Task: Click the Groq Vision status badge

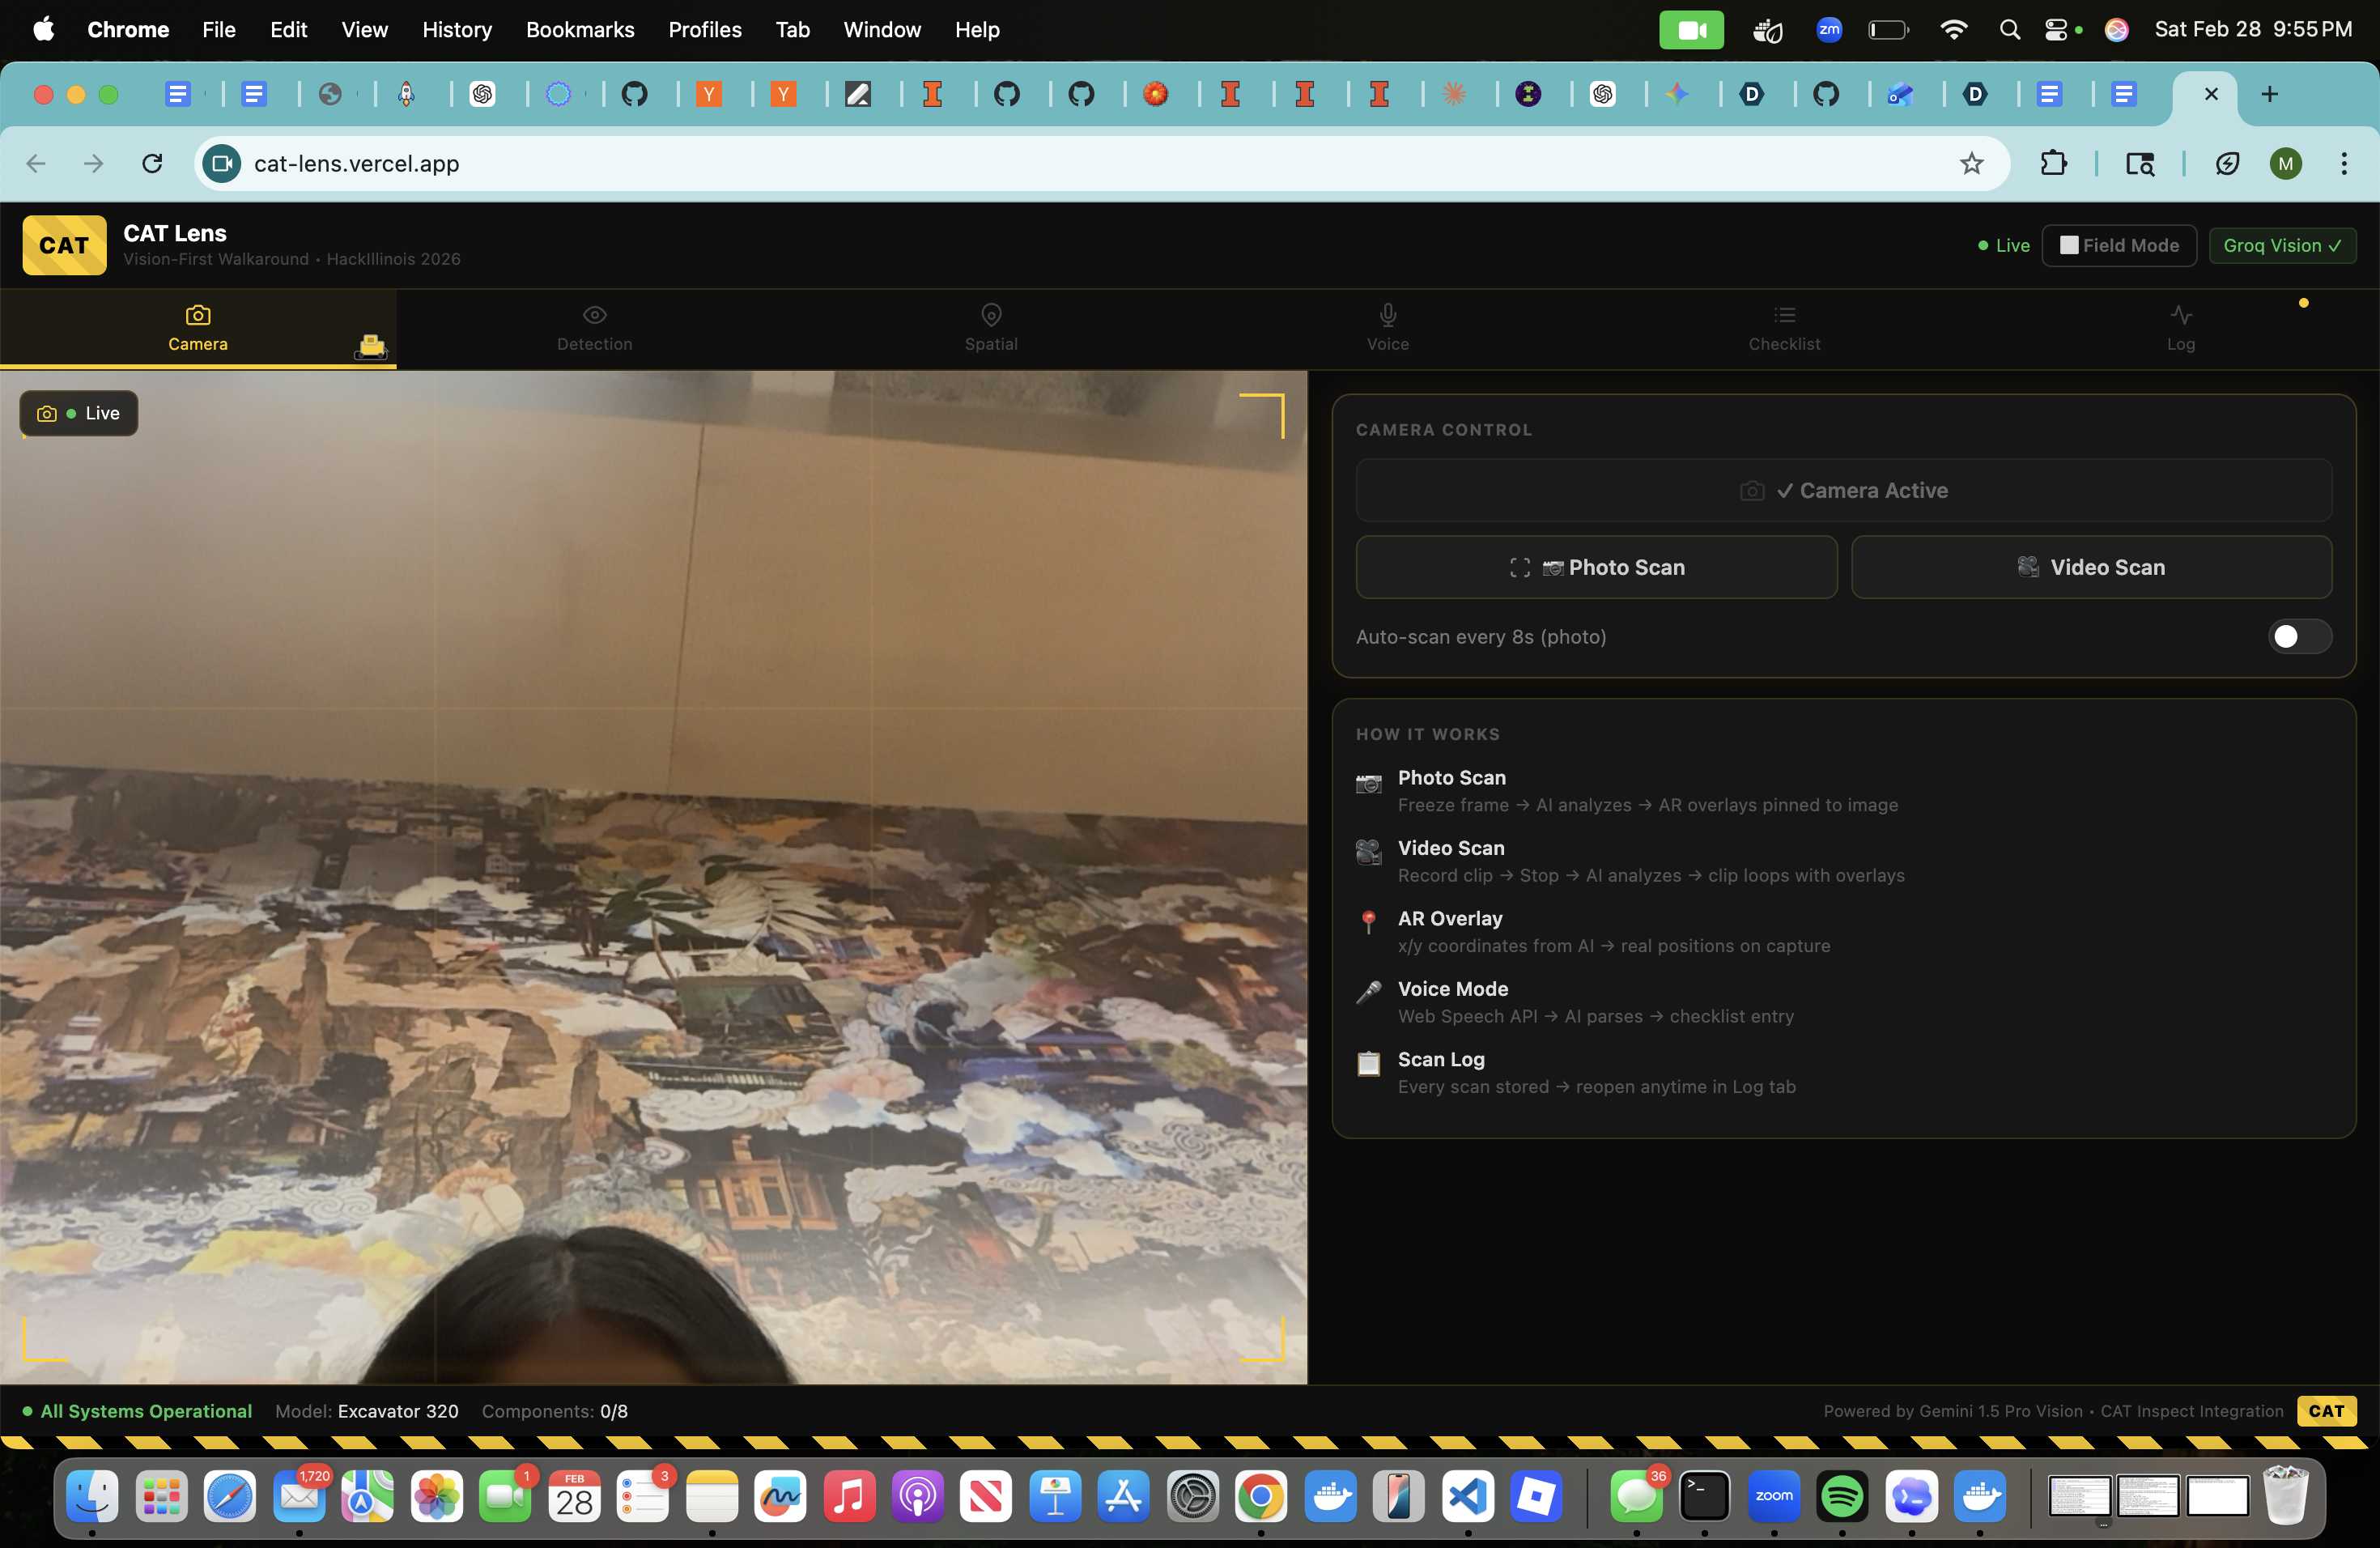Action: coord(2281,246)
